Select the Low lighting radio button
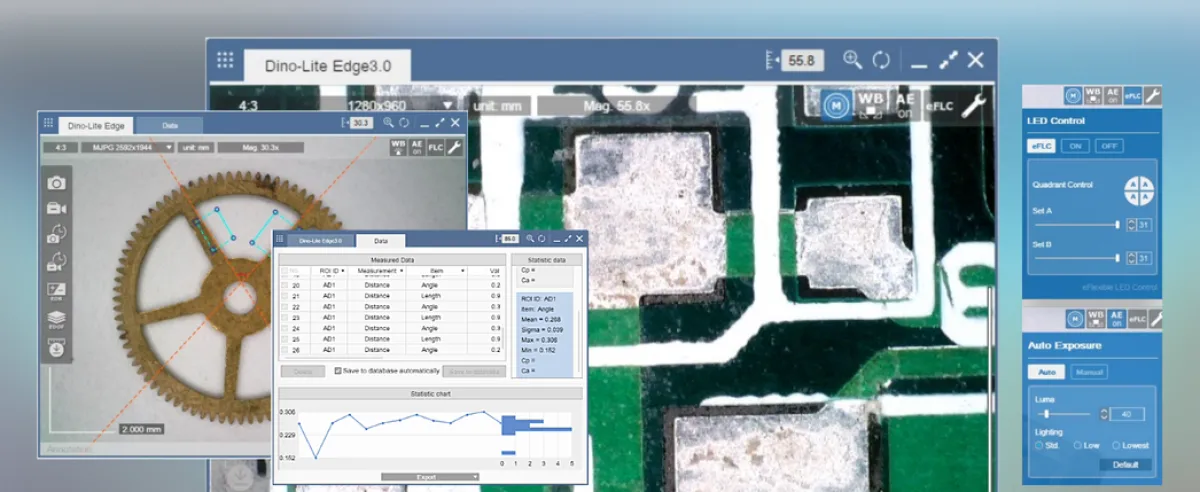Viewport: 1200px width, 492px height. pos(1079,445)
